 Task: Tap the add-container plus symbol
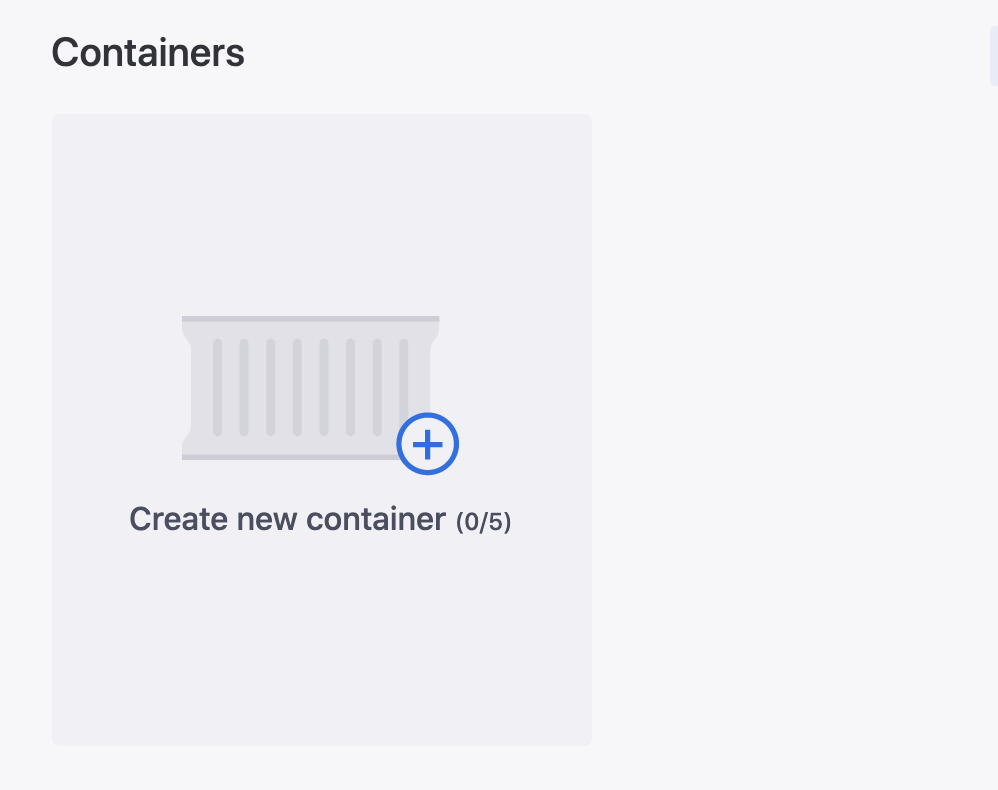tap(428, 444)
